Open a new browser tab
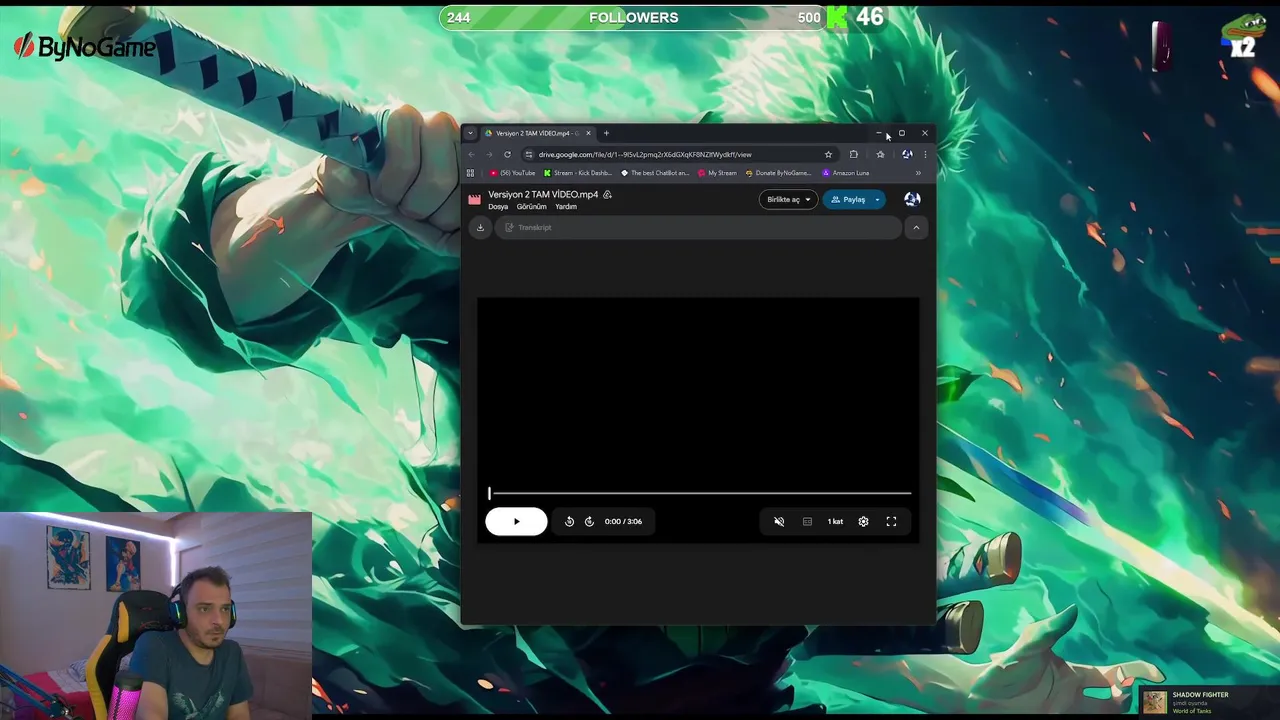The image size is (1280, 720). pos(606,133)
